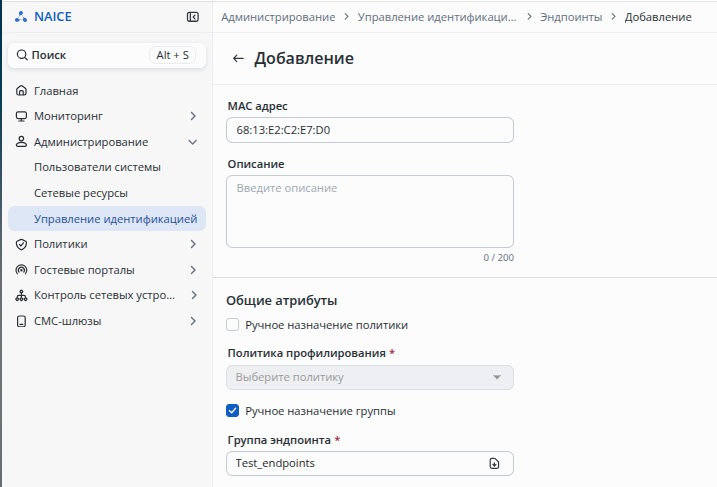Expand the Контроль сетевых устройств chevron
This screenshot has width=717, height=487.
(193, 295)
